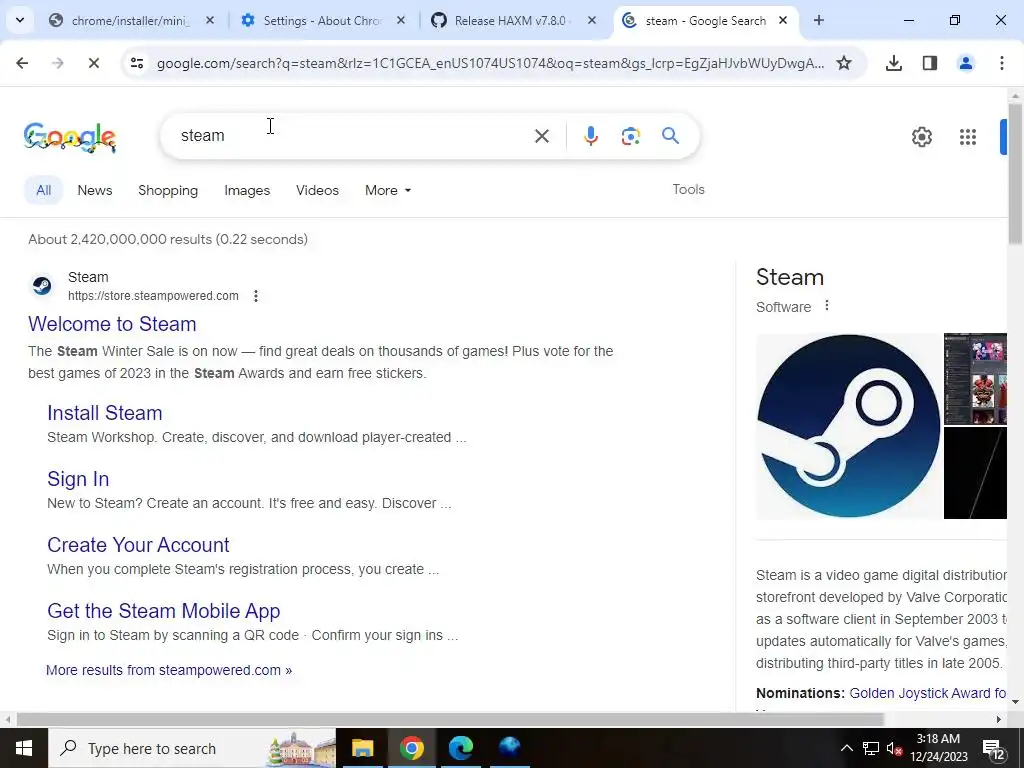Switch to the chrome/installer tab
This screenshot has width=1024, height=768.
click(x=131, y=20)
